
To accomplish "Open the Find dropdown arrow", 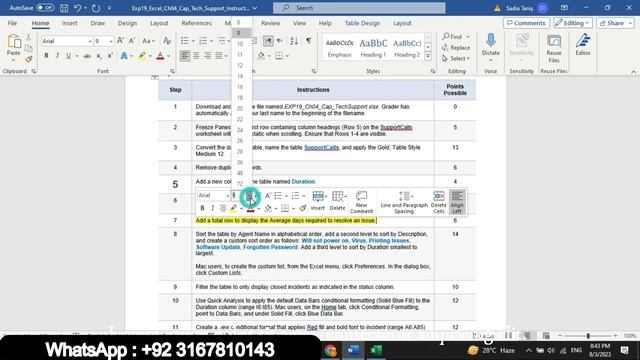I will point(468,37).
